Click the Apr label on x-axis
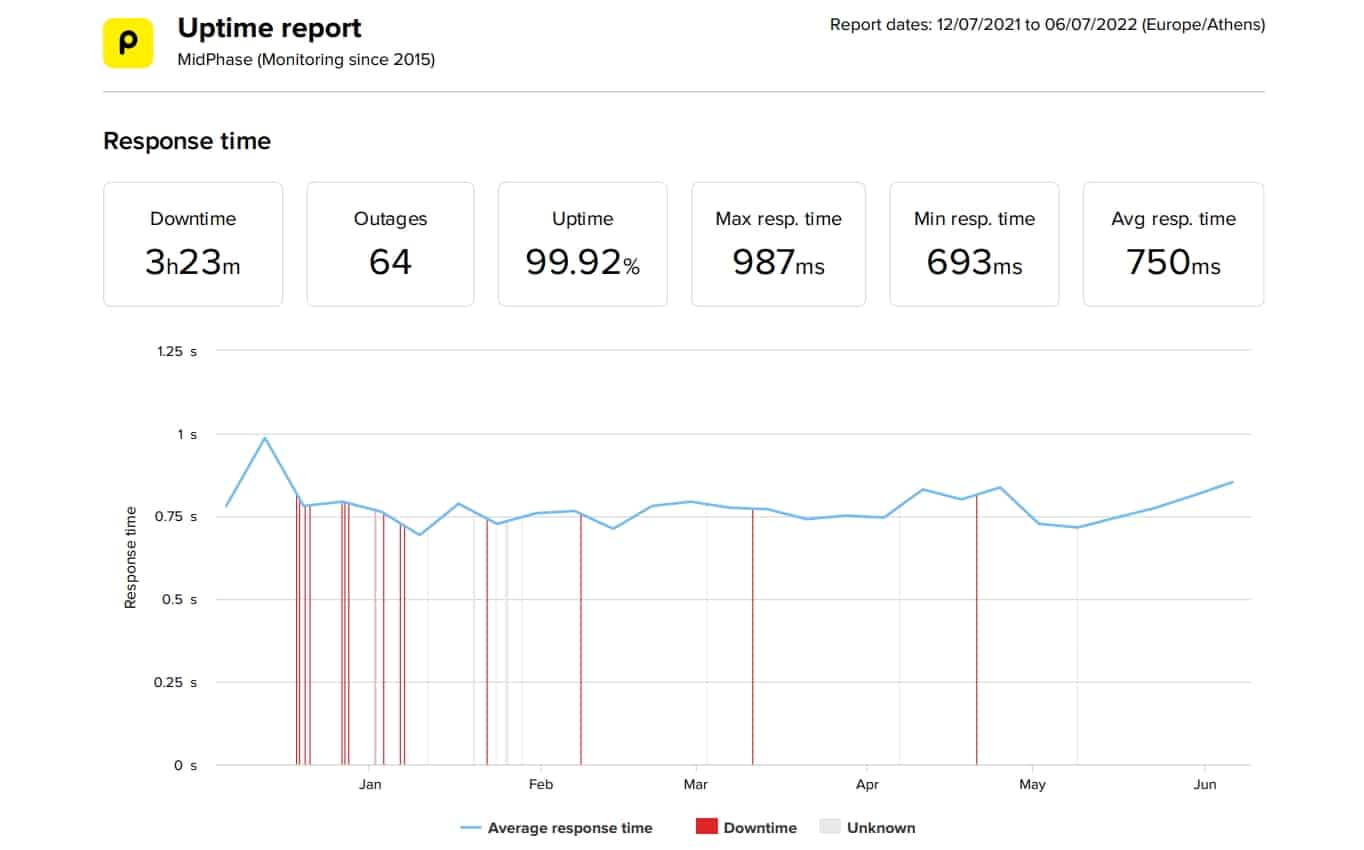The width and height of the screenshot is (1364, 850). (x=867, y=785)
